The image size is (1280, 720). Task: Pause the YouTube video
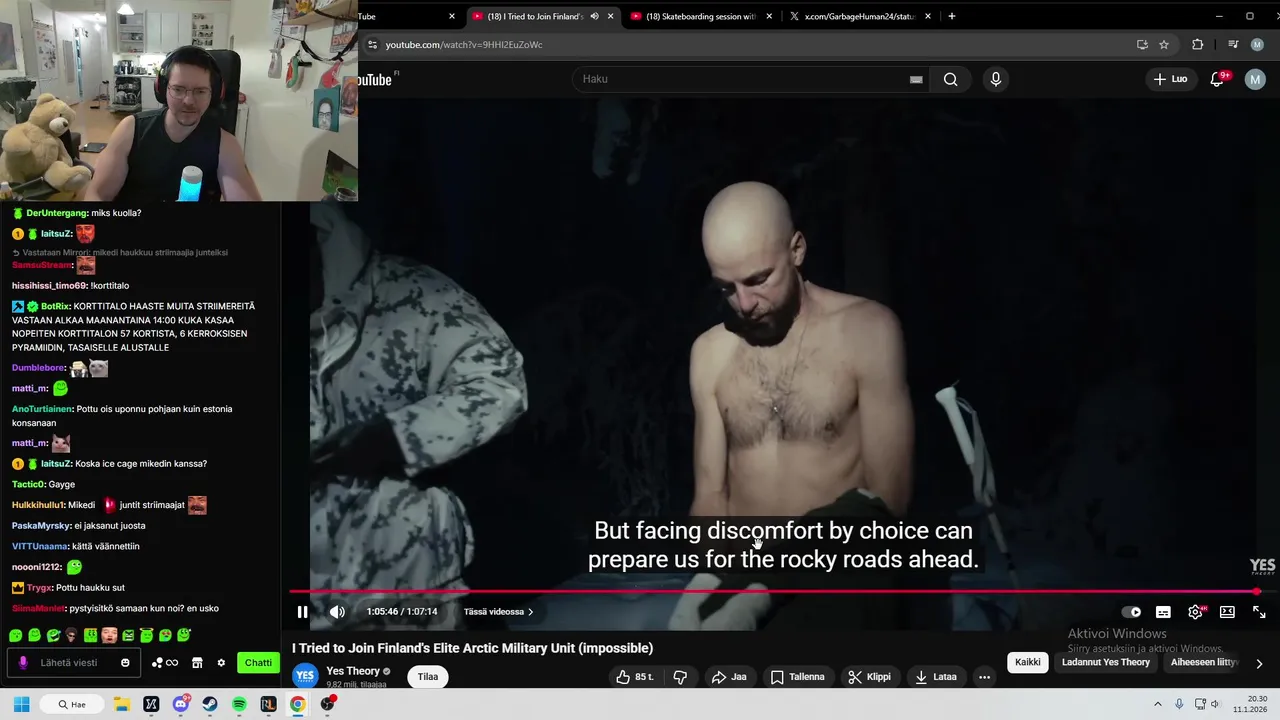302,612
